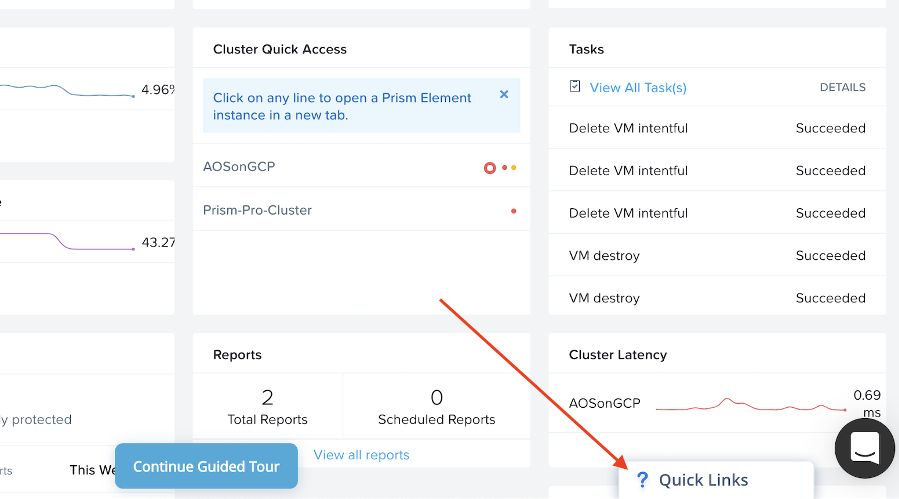Open View all reports link
The height and width of the screenshot is (499, 899).
pos(361,455)
